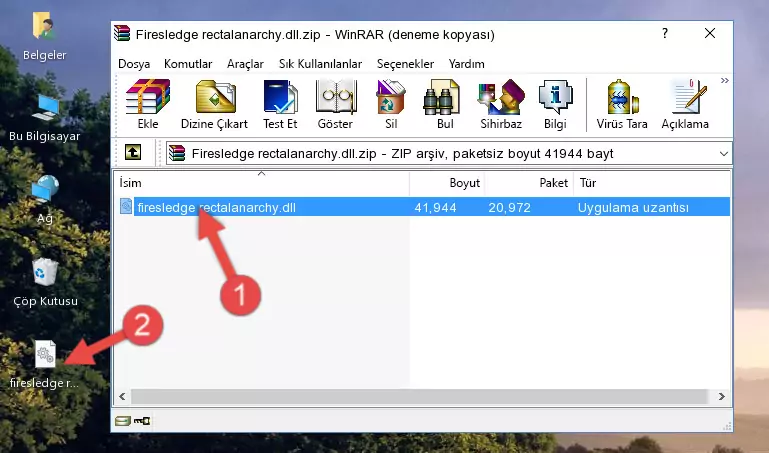
Task: Click the Sil delete tool
Action: click(x=391, y=104)
